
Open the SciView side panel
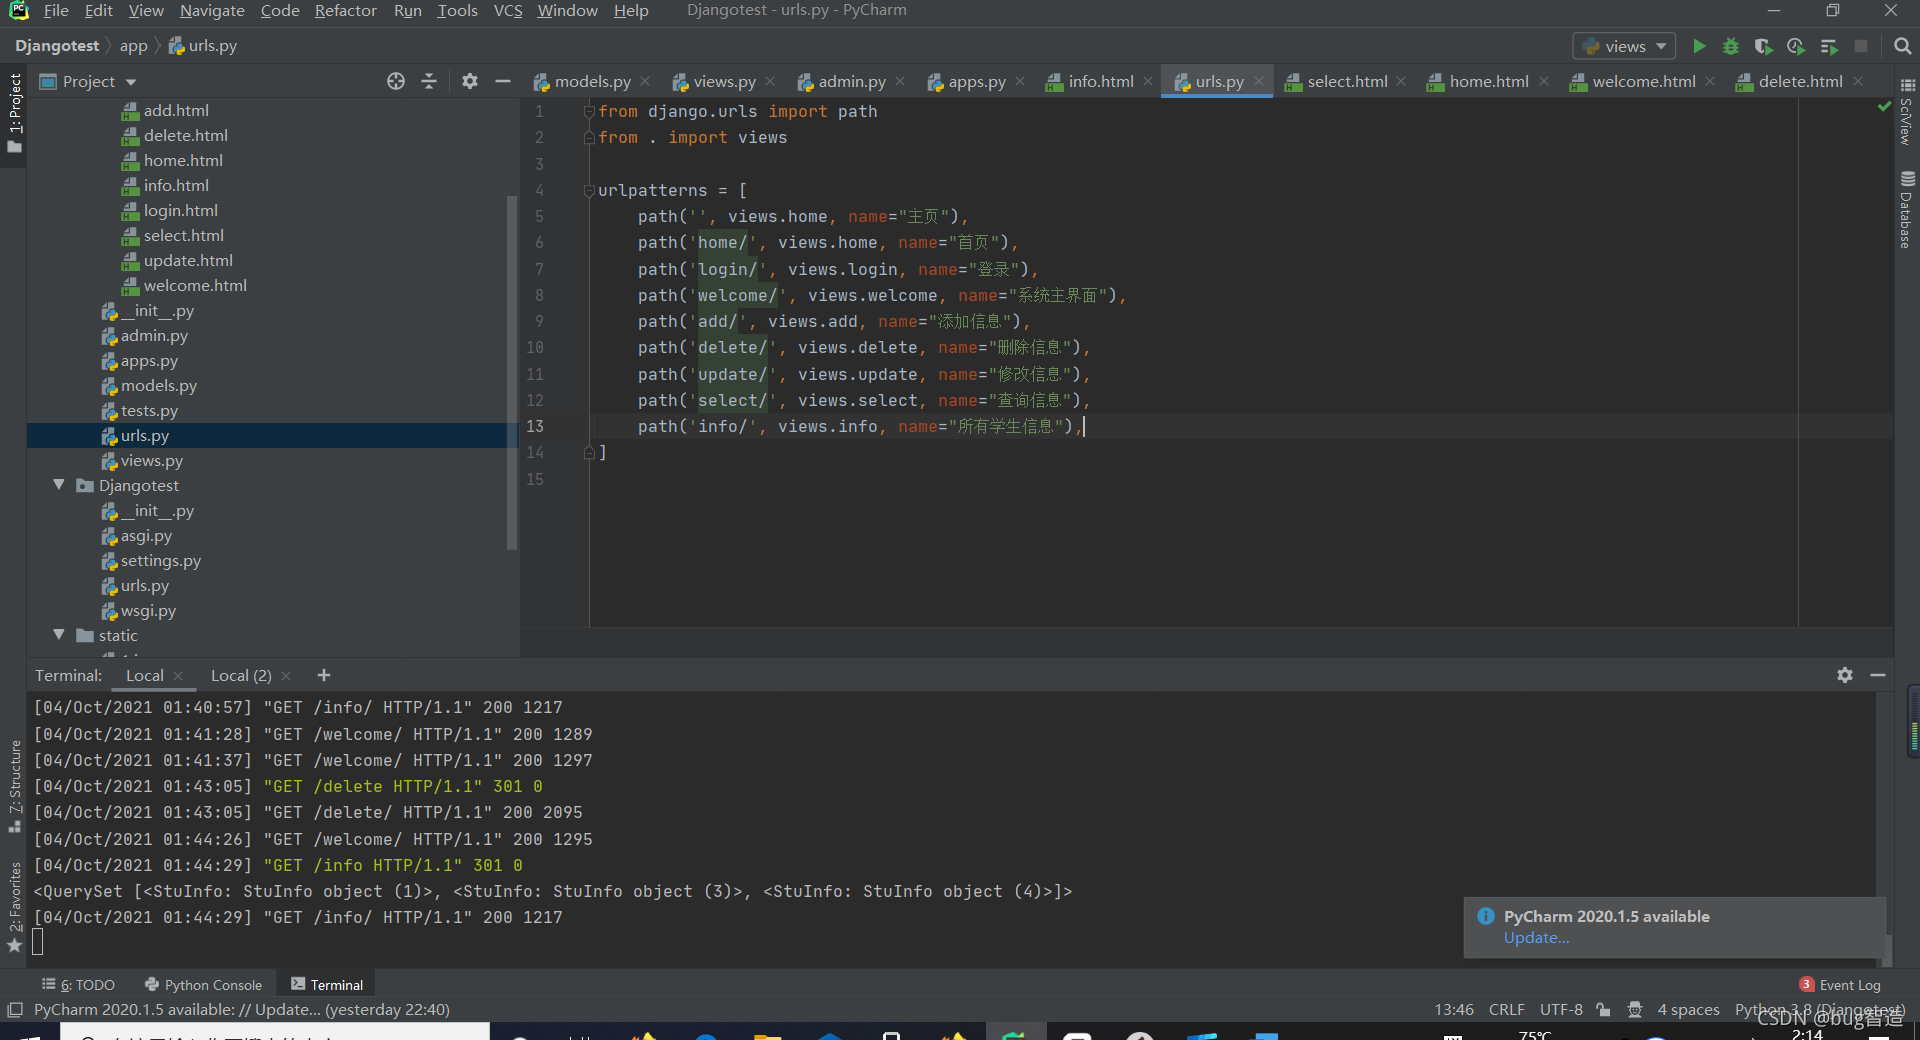(x=1907, y=112)
